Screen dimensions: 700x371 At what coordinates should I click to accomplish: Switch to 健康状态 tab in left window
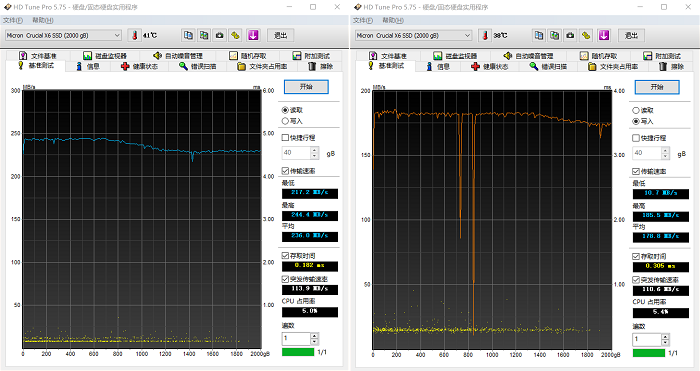tap(140, 67)
